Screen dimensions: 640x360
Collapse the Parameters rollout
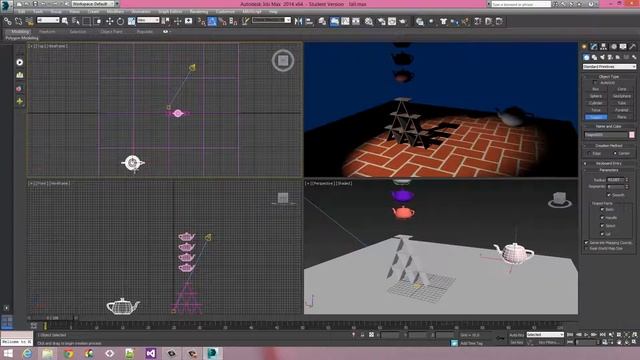click(609, 170)
